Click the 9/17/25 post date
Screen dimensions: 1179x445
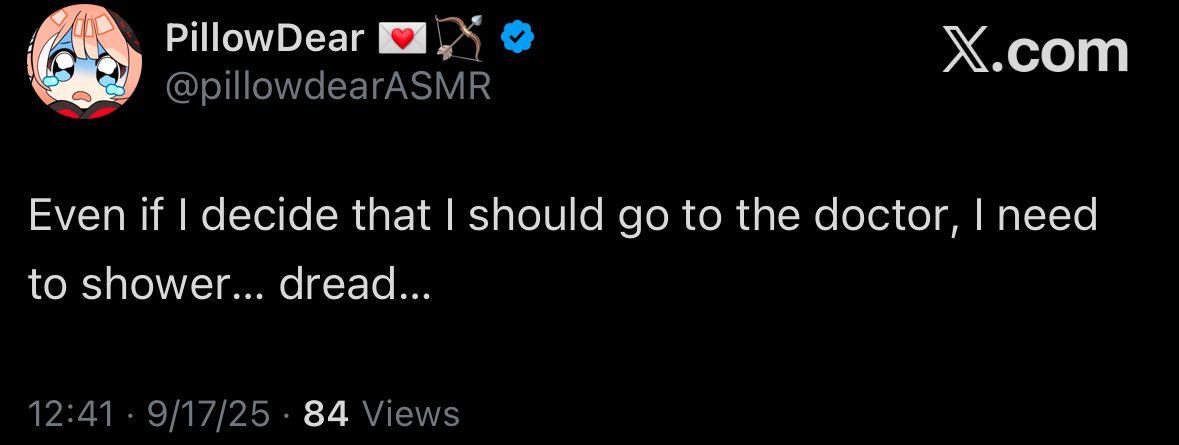(x=208, y=413)
